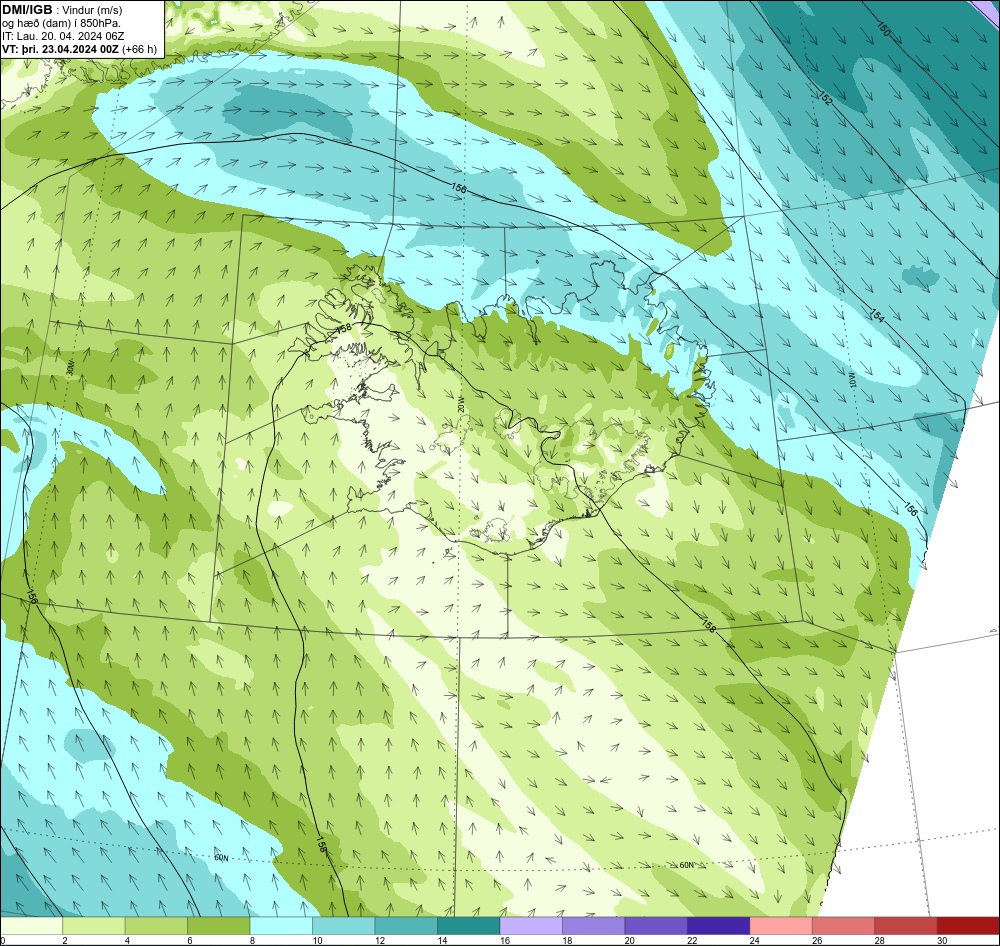Click the legend scale number 24

point(754,940)
